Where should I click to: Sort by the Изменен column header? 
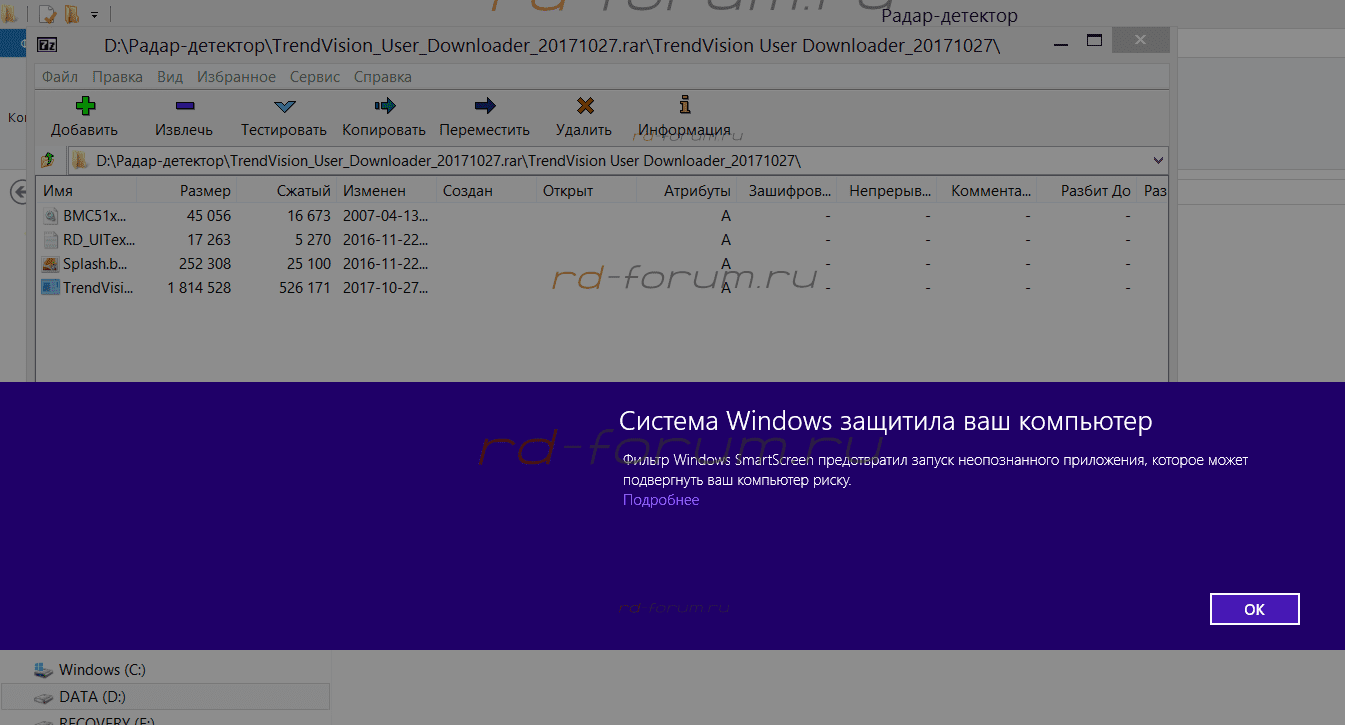(x=386, y=191)
